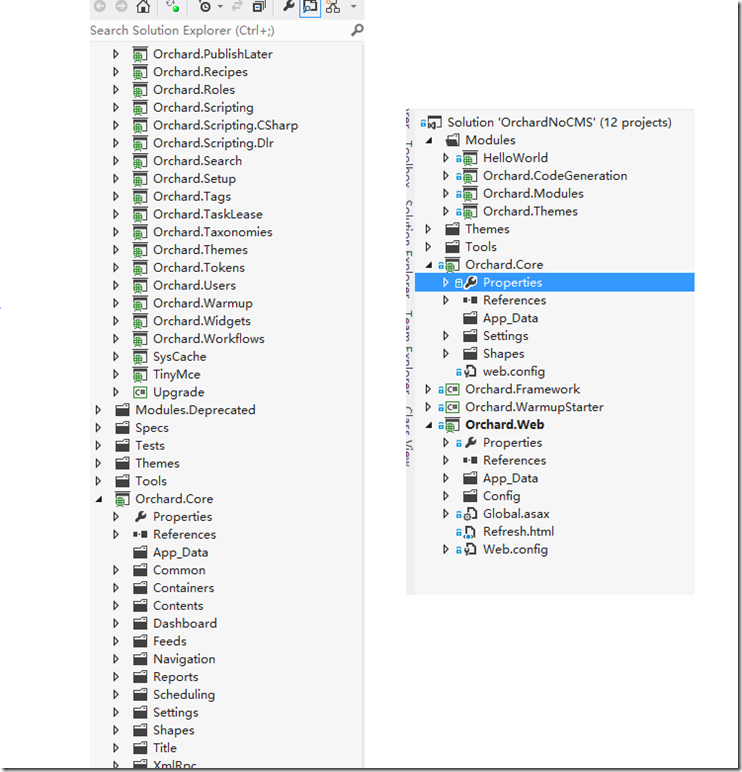Screen dimensions: 742x772
Task: Expand the Tests folder in left tree
Action: click(x=98, y=445)
